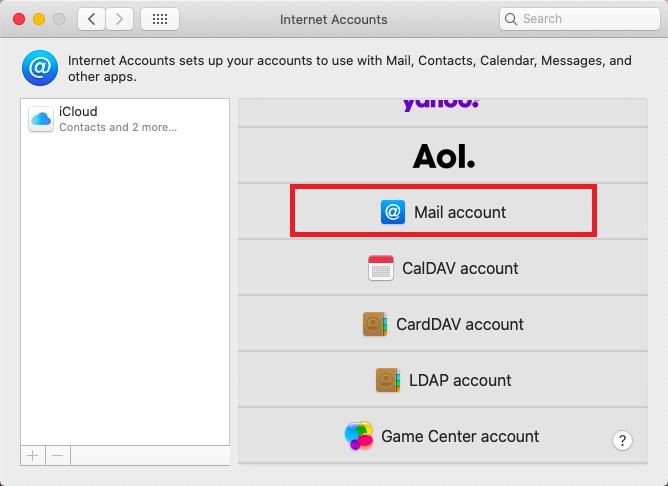Image resolution: width=668 pixels, height=486 pixels.
Task: Click the CalDAV calendar icon
Action: point(381,268)
